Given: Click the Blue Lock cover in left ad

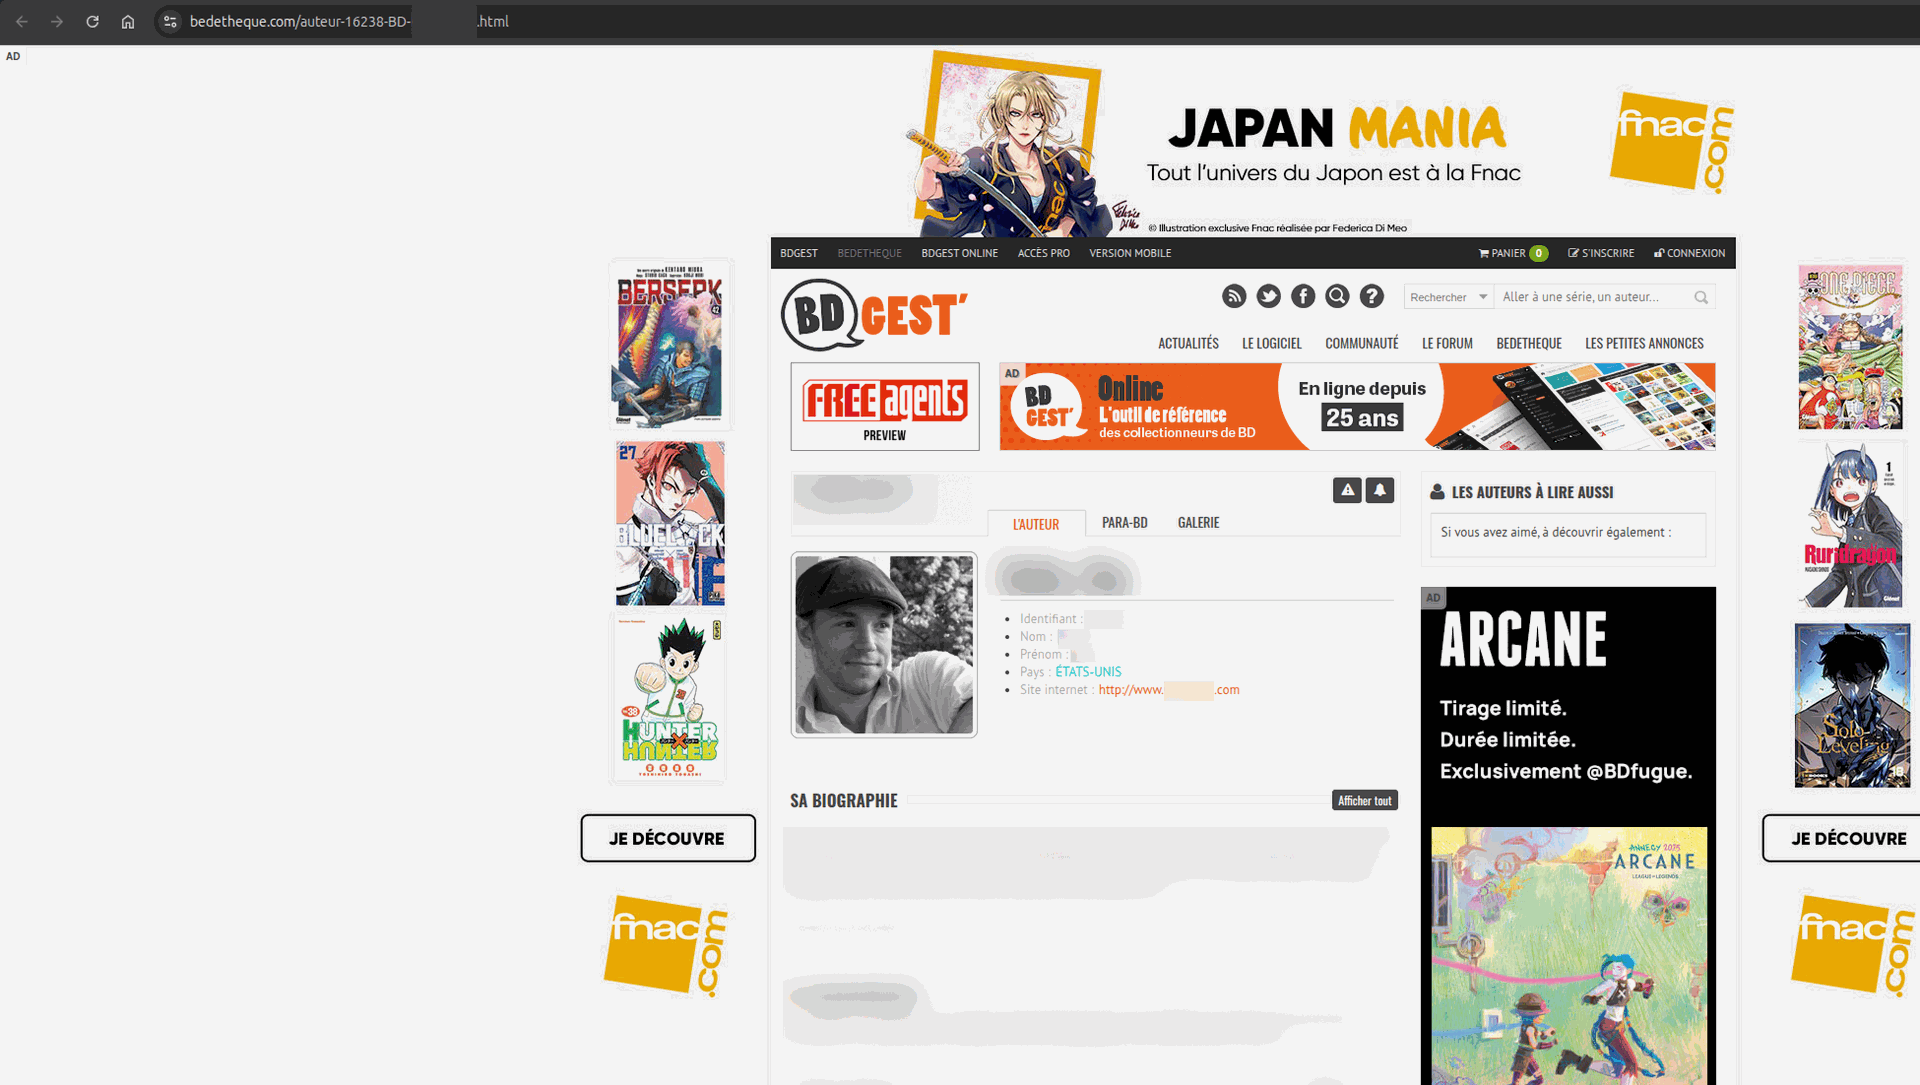Looking at the screenshot, I should point(670,524).
